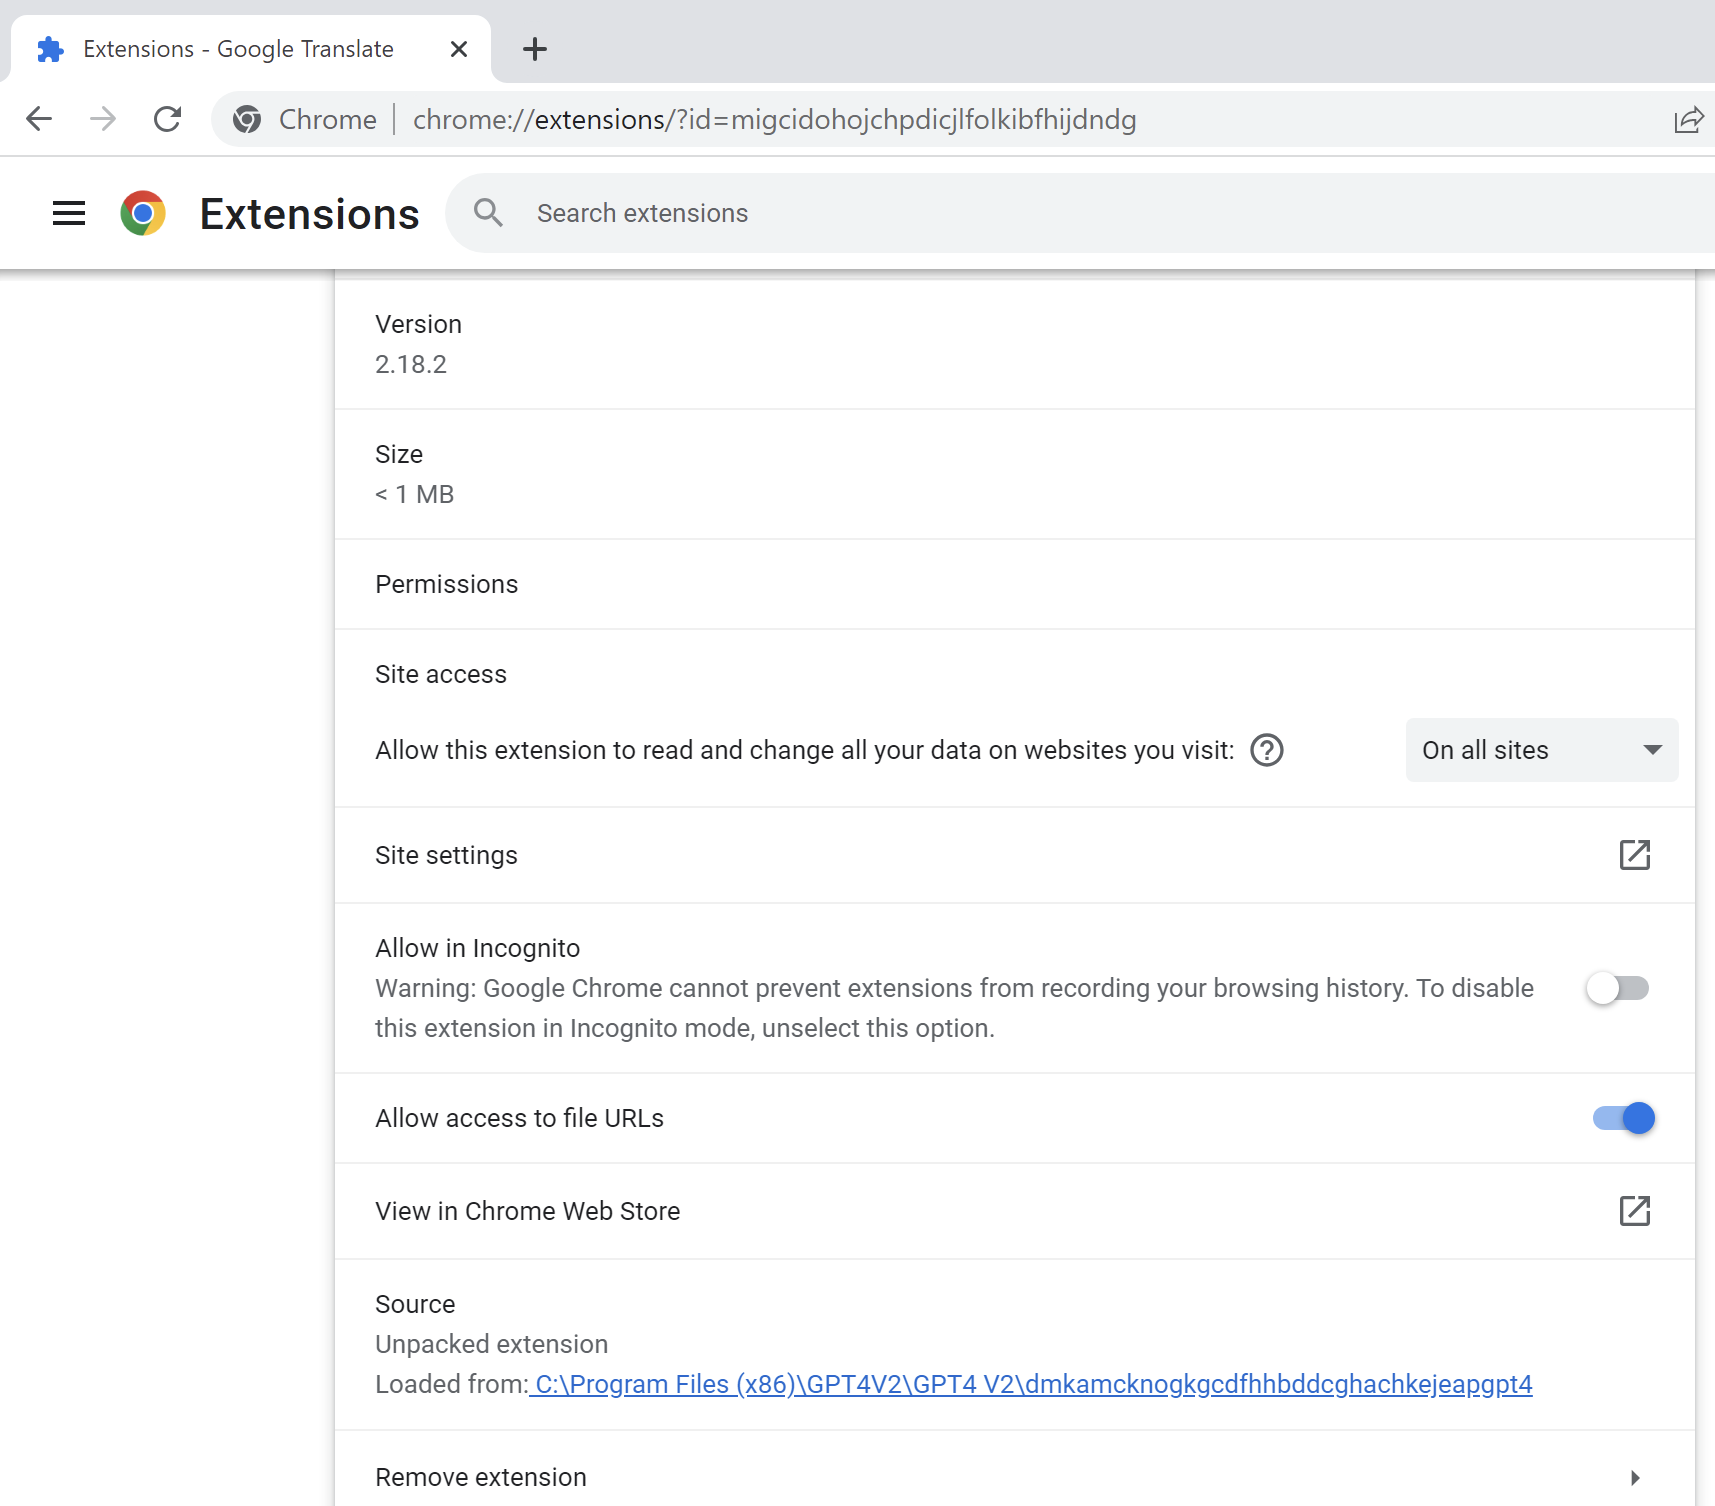Click the back navigation arrow
Image resolution: width=1715 pixels, height=1506 pixels.
(39, 119)
